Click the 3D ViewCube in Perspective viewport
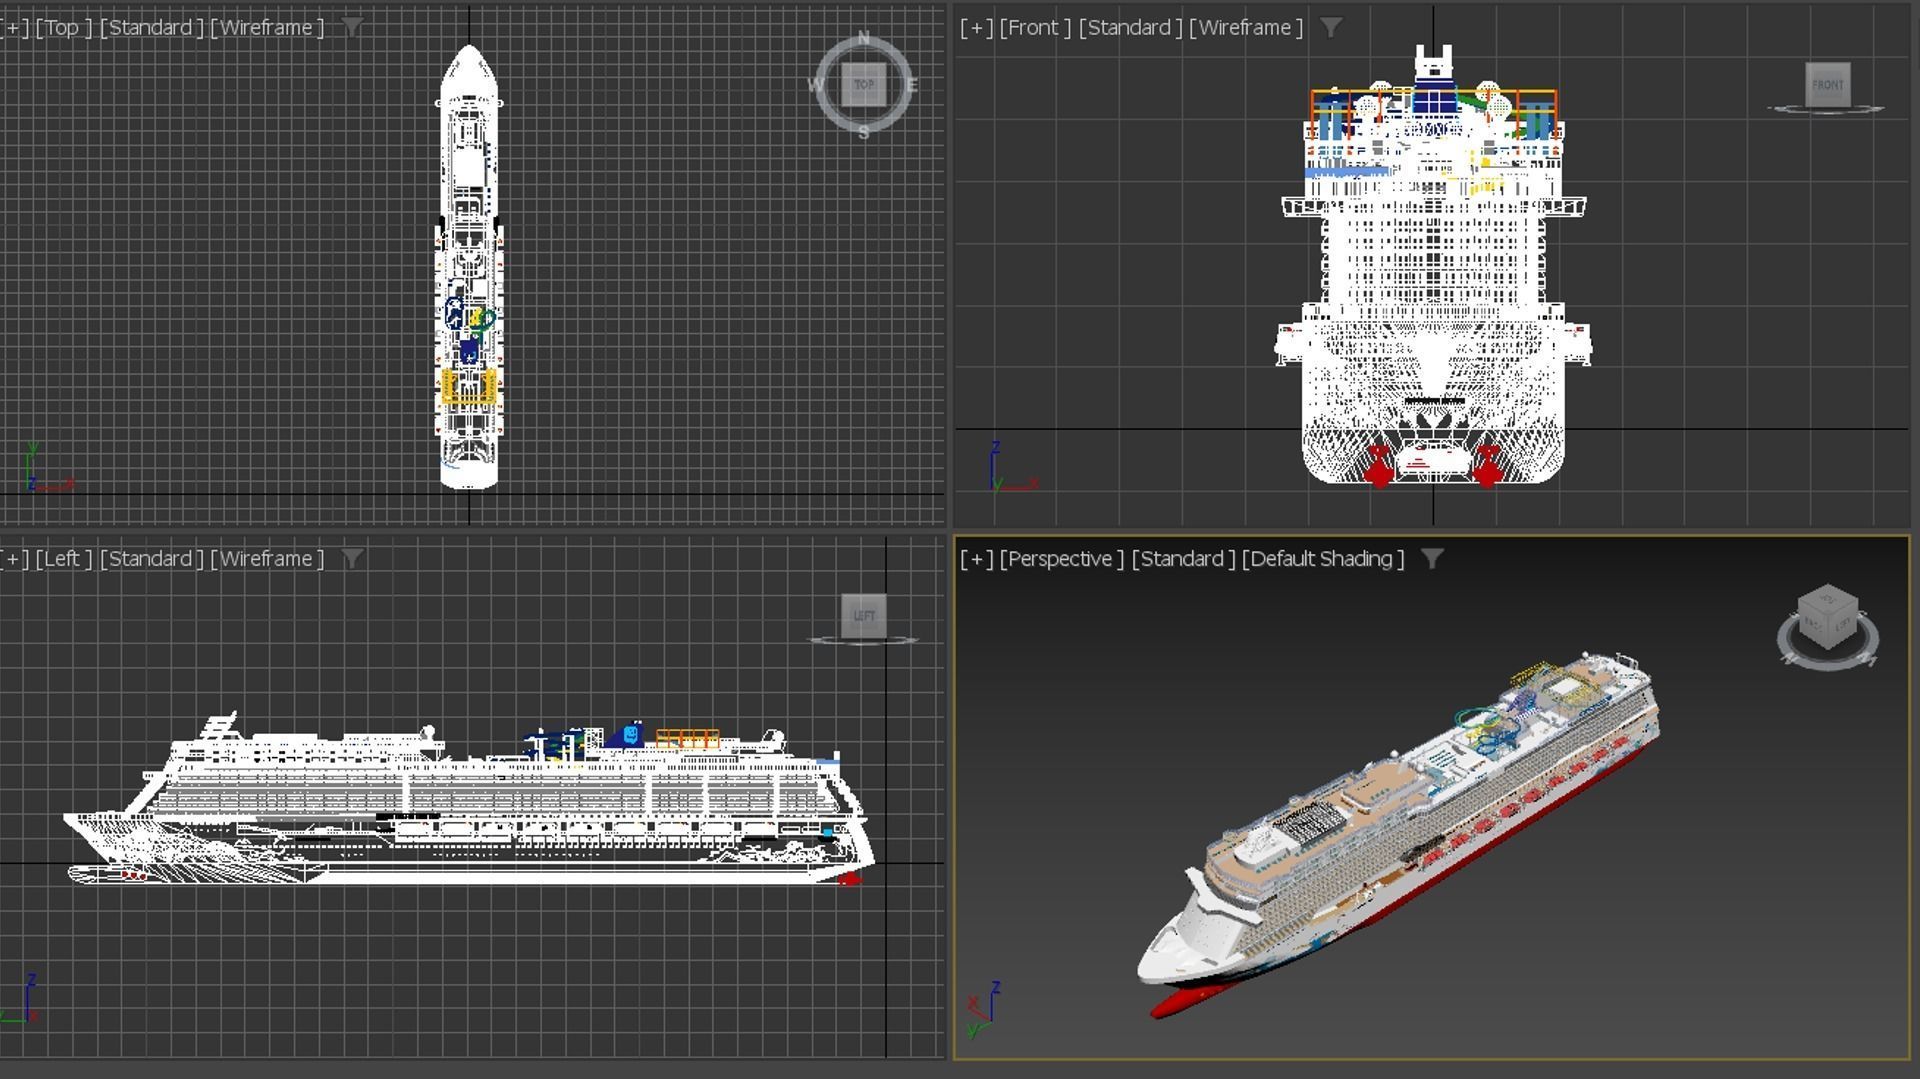This screenshot has height=1079, width=1920. (1828, 617)
